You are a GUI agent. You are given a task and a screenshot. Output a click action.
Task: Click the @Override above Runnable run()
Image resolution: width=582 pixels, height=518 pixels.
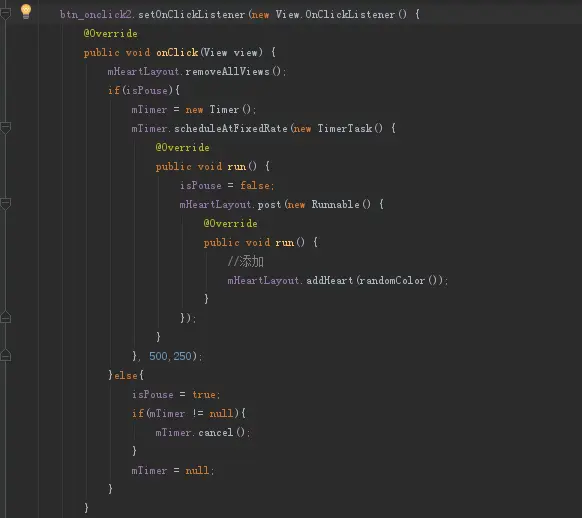pyautogui.click(x=230, y=224)
